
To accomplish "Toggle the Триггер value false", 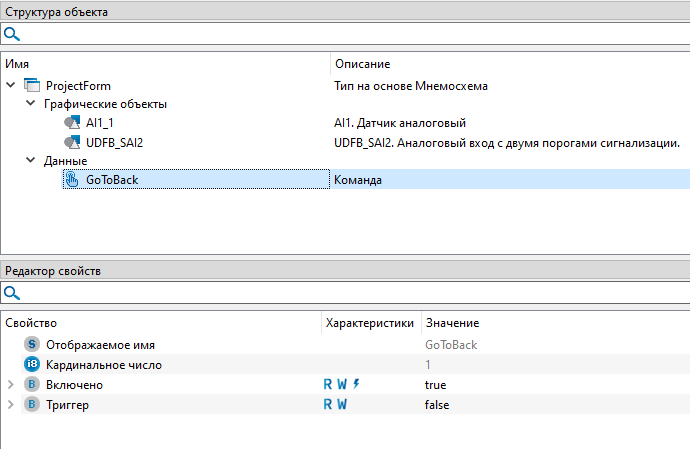I will 437,405.
